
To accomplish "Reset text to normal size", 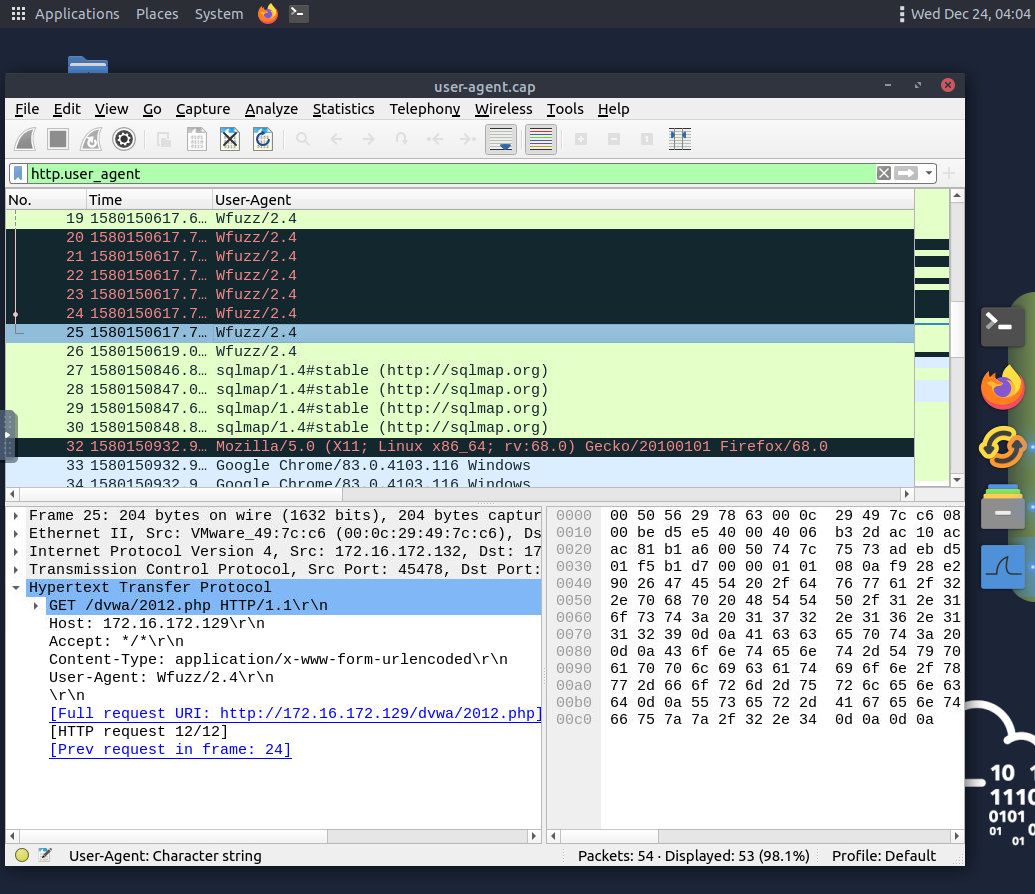I will pos(647,139).
